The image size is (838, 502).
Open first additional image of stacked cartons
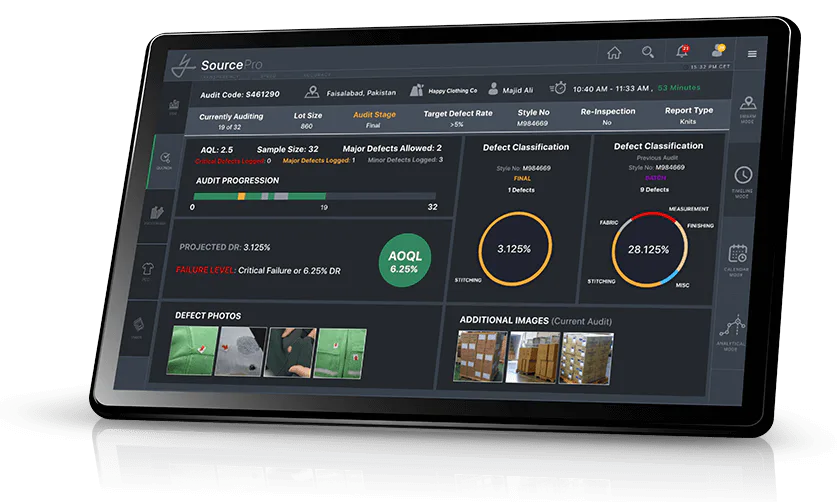click(x=480, y=356)
